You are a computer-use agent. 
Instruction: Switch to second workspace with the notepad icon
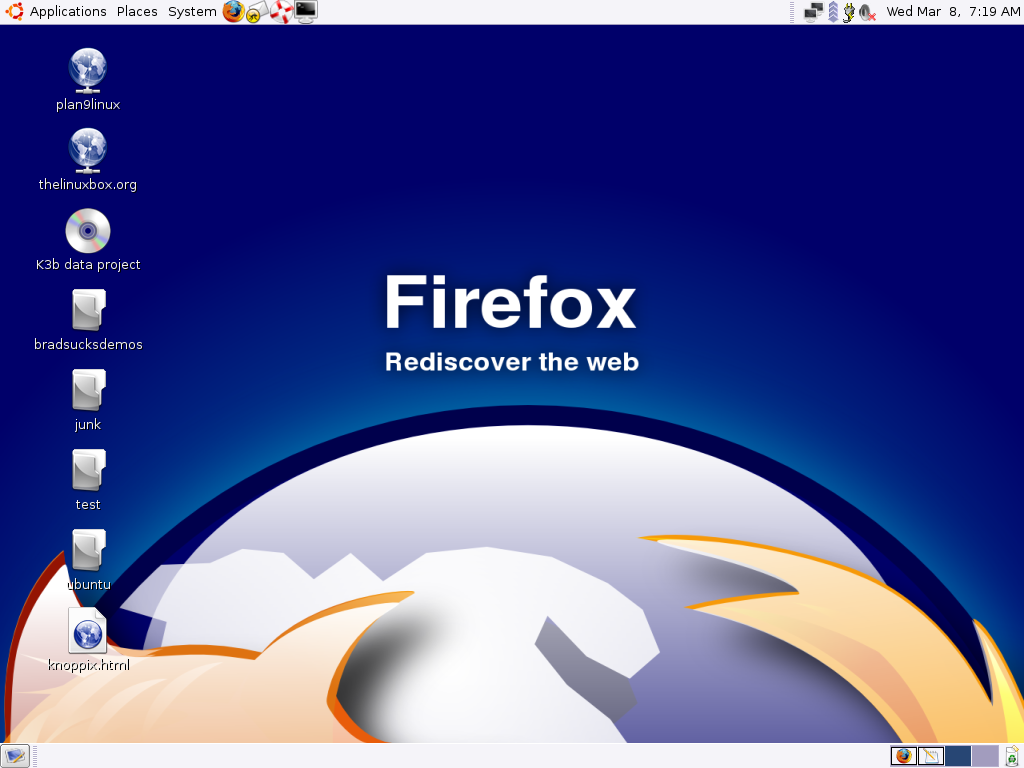click(x=931, y=756)
